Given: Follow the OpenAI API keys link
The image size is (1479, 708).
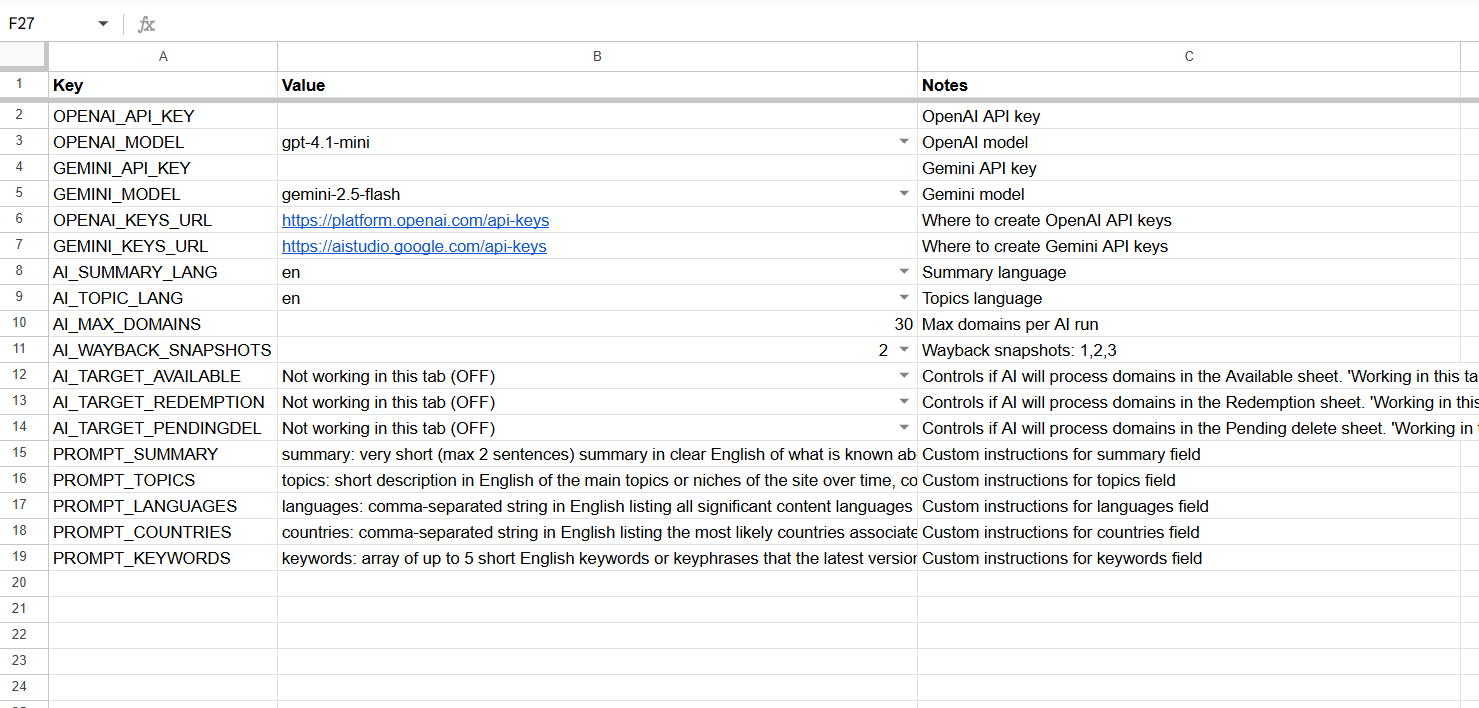Looking at the screenshot, I should 415,219.
